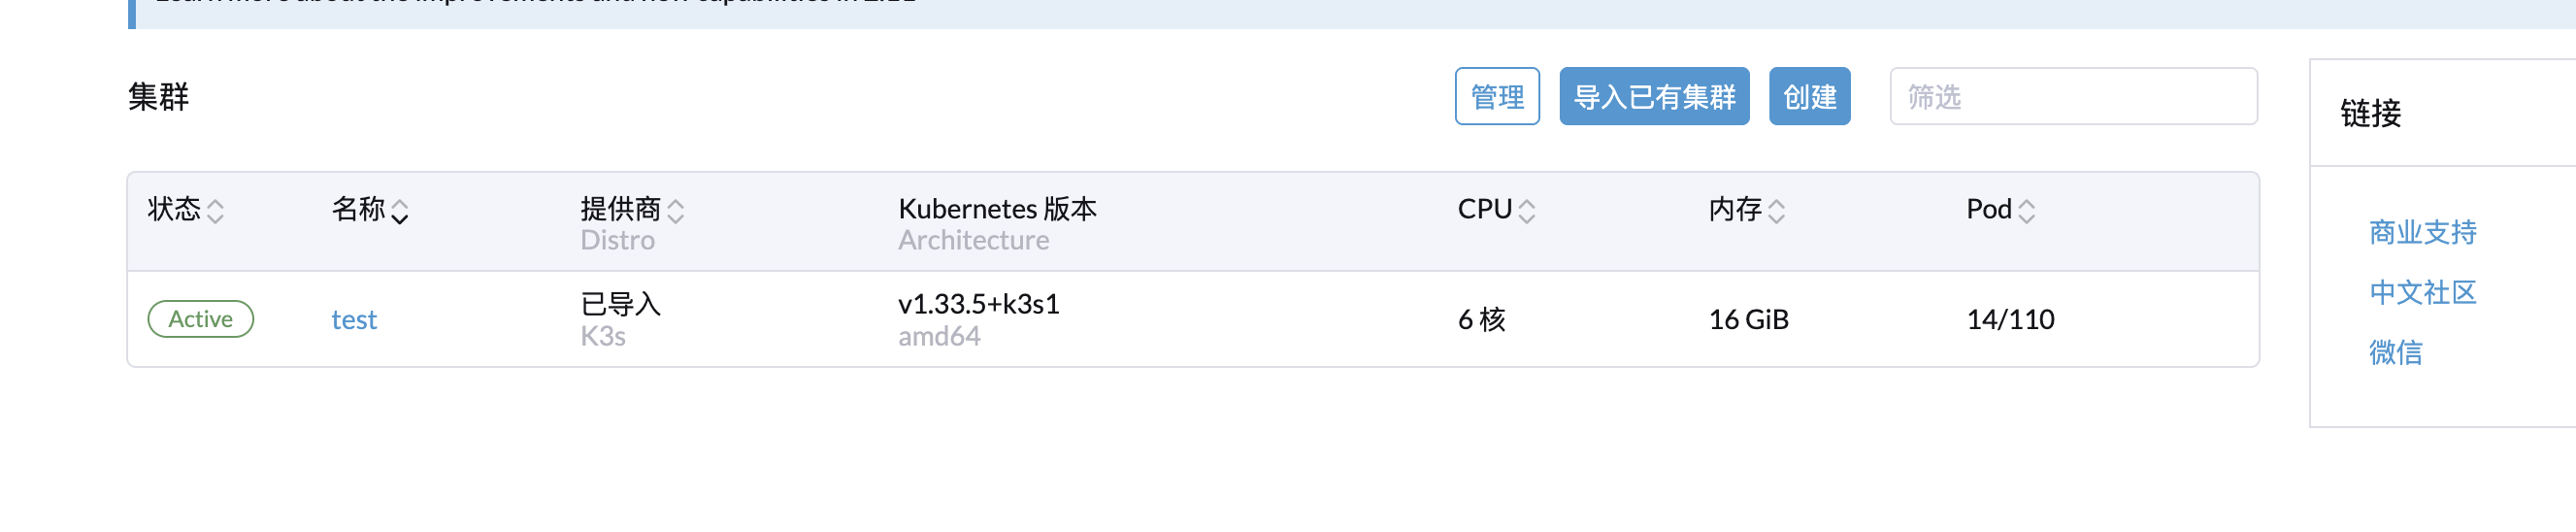Click the 管理 button
The image size is (2576, 532).
click(1496, 97)
